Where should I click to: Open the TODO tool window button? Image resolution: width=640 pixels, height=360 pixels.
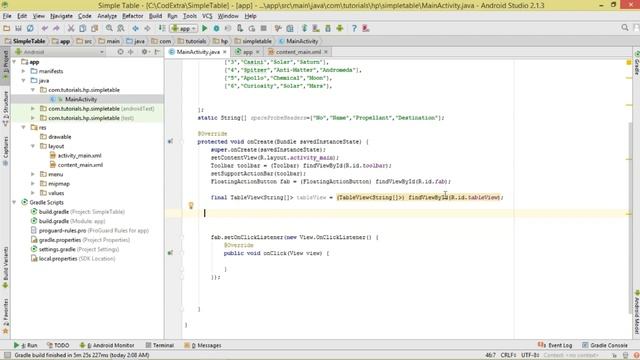click(x=58, y=345)
